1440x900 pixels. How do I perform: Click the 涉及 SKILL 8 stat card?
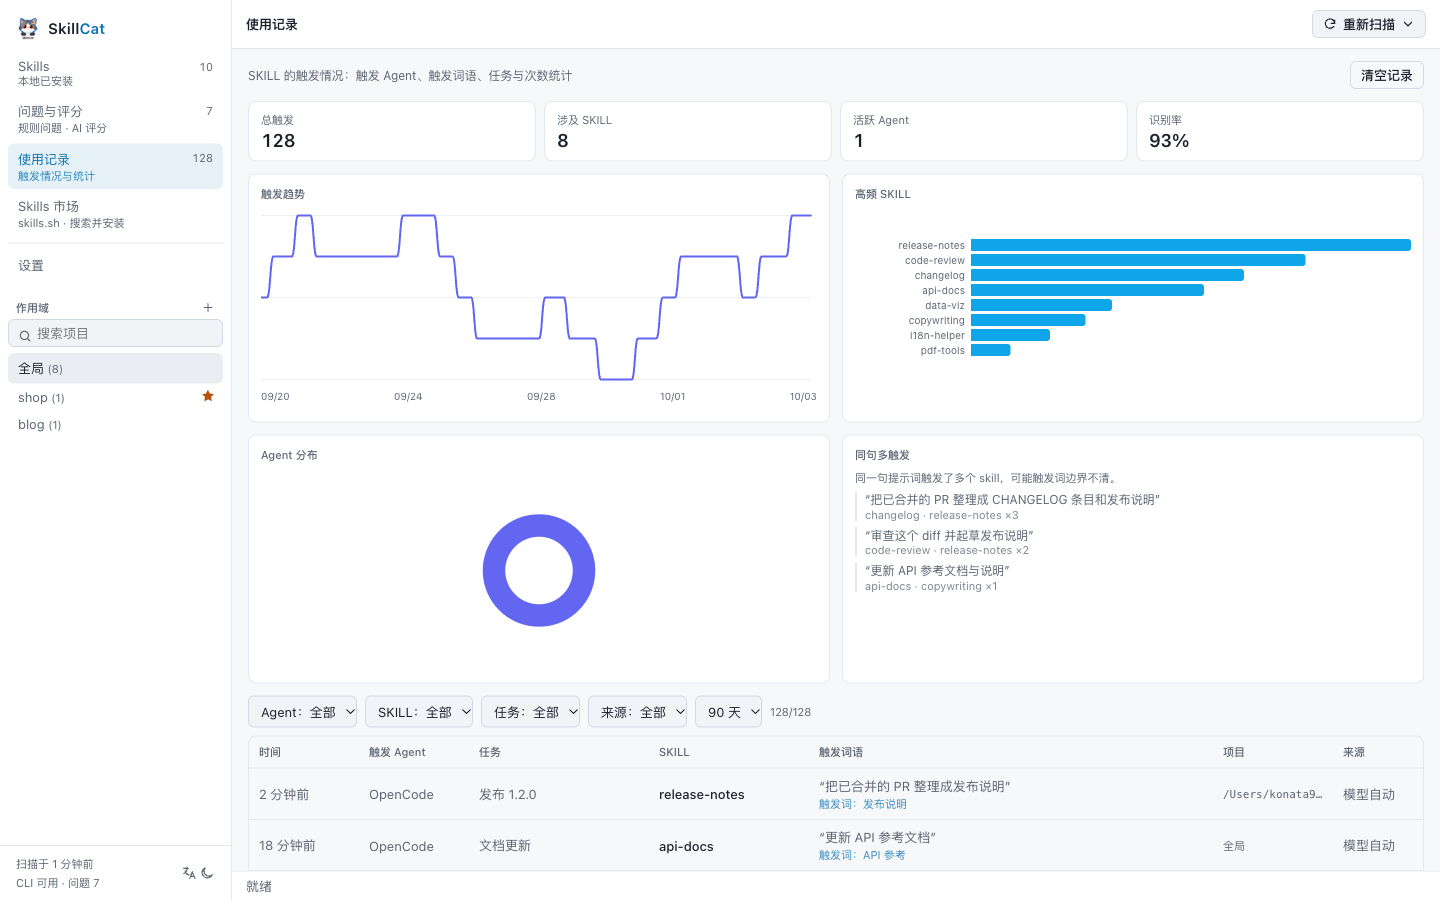coord(688,131)
